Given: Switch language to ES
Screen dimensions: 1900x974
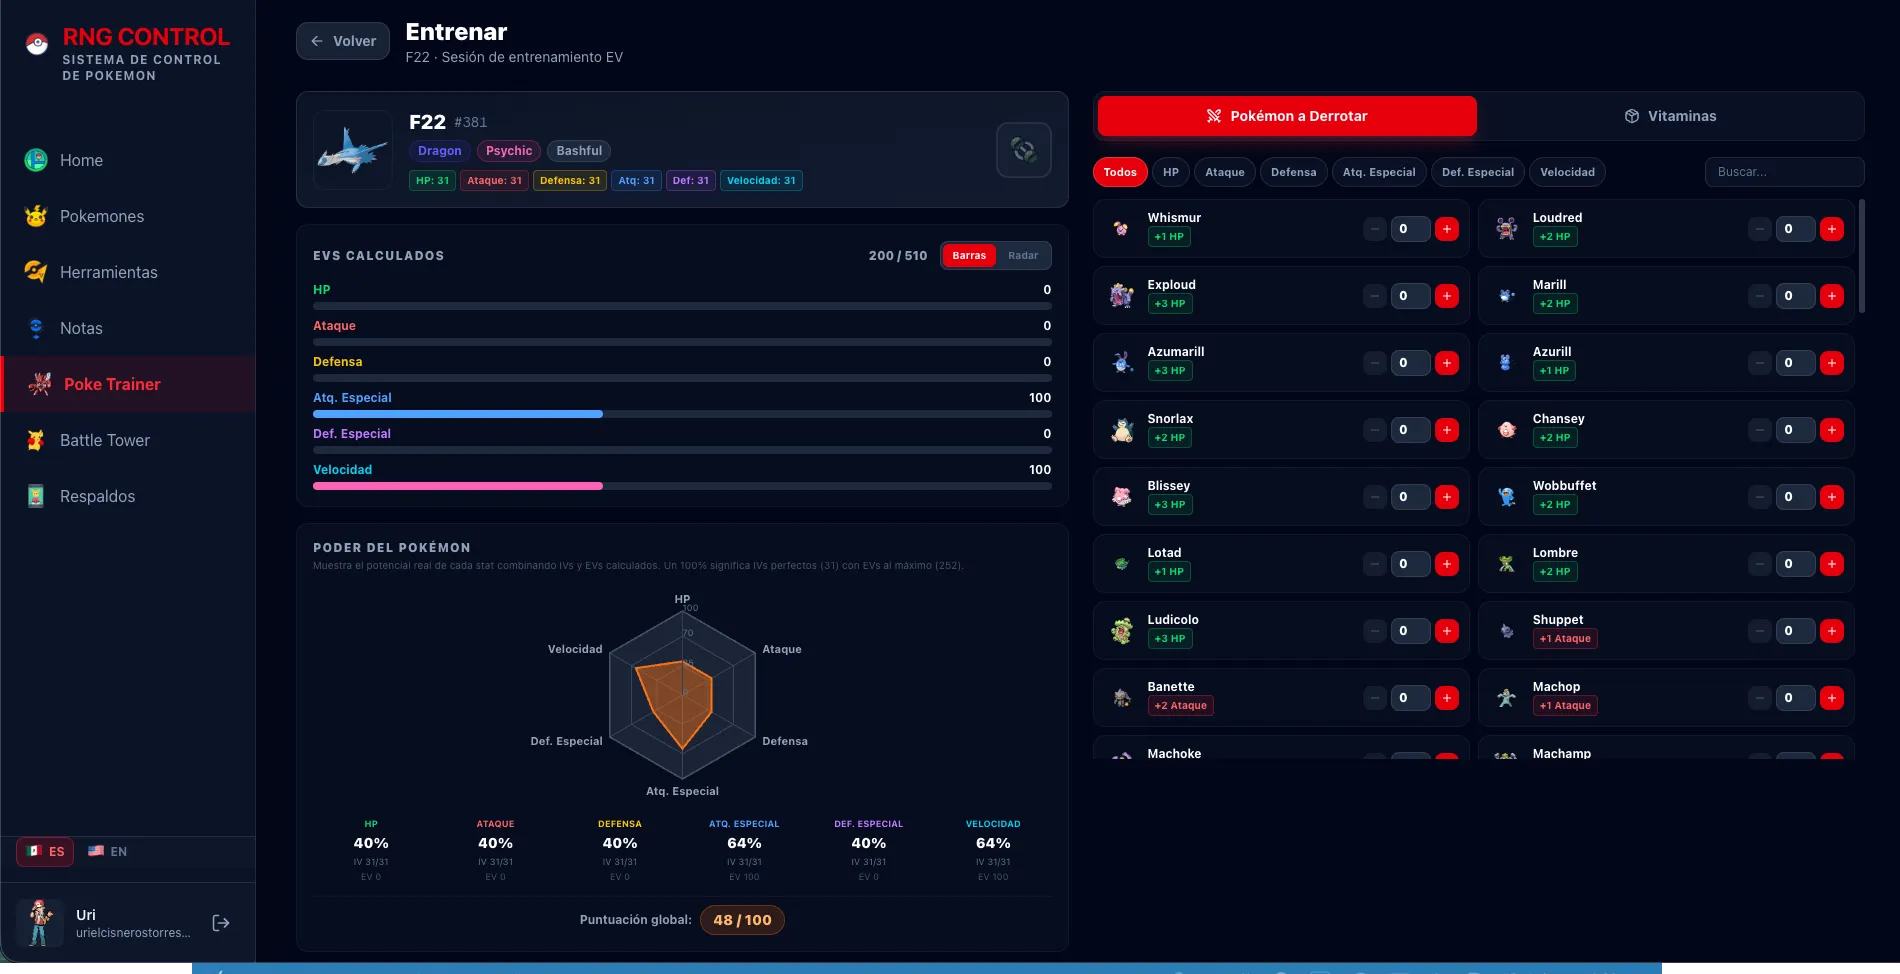Looking at the screenshot, I should (45, 852).
